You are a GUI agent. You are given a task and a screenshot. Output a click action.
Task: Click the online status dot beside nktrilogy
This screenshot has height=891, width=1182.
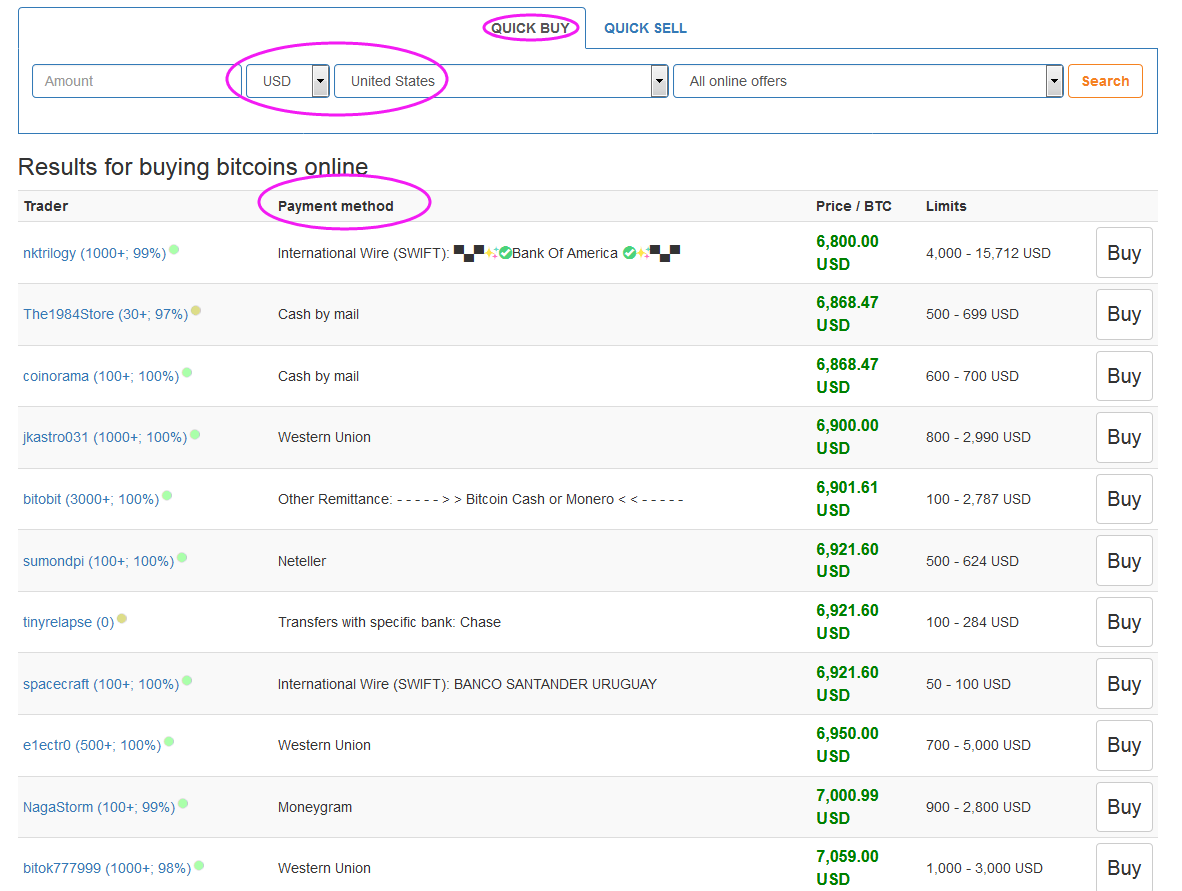click(x=174, y=250)
